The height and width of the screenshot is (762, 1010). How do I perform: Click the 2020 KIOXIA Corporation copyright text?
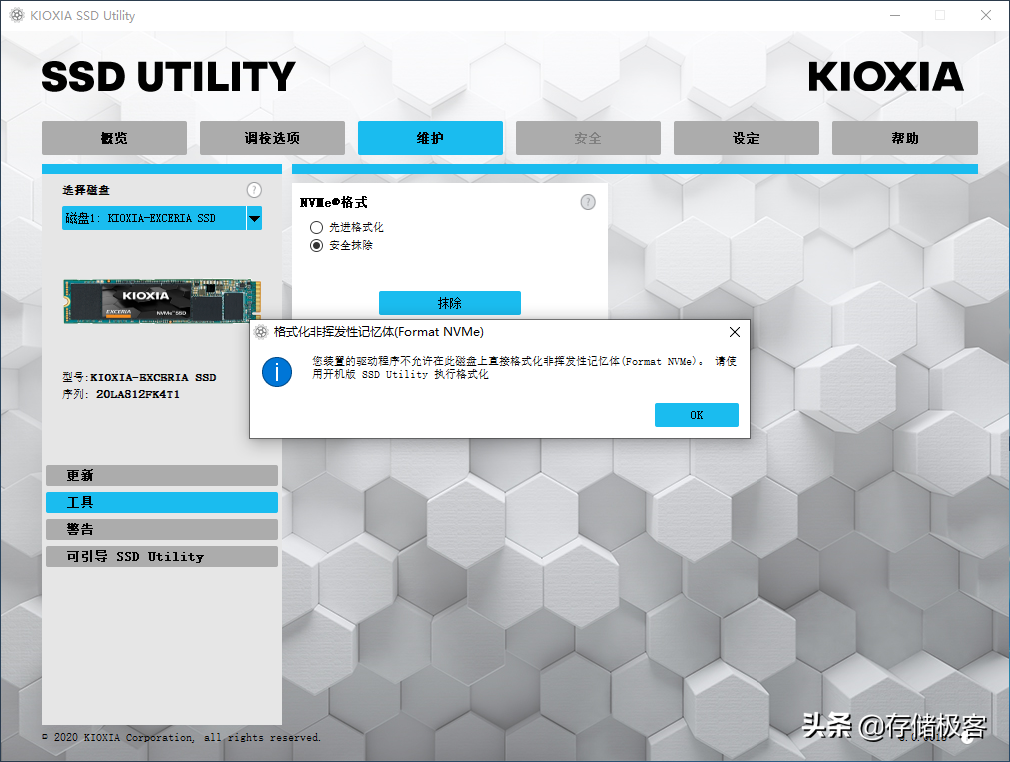coord(182,737)
